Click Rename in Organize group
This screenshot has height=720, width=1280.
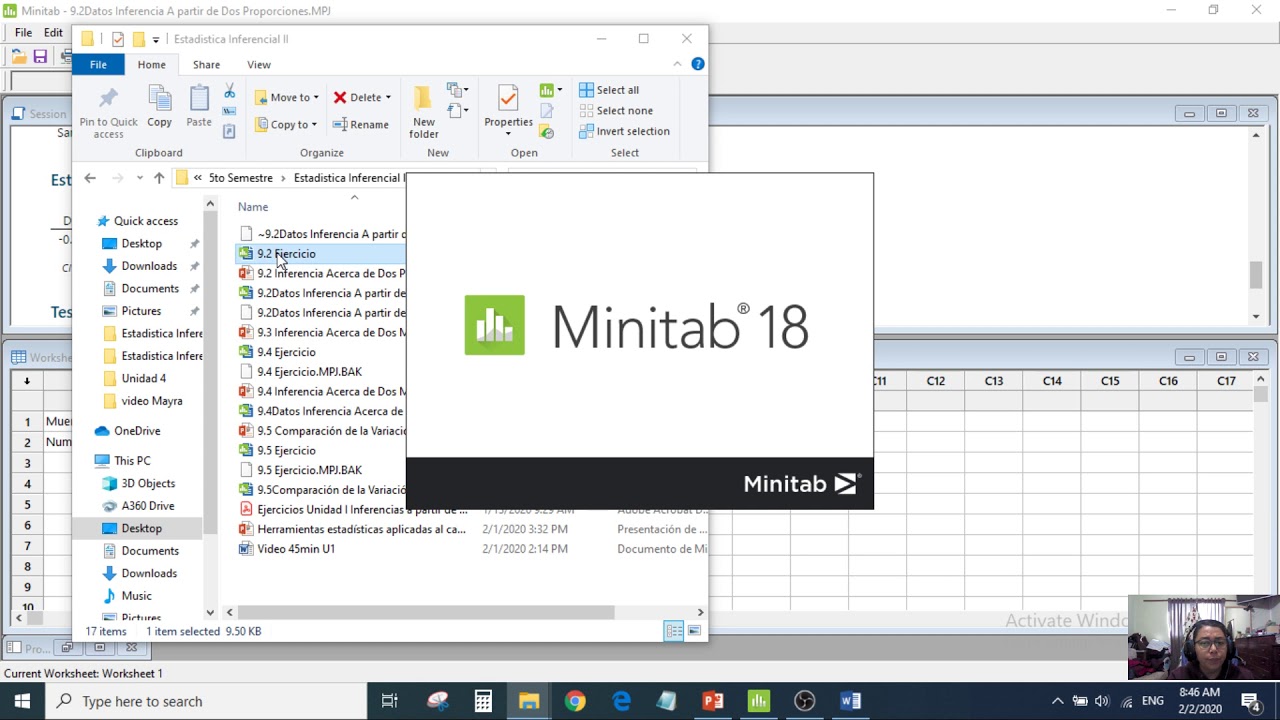pyautogui.click(x=361, y=124)
